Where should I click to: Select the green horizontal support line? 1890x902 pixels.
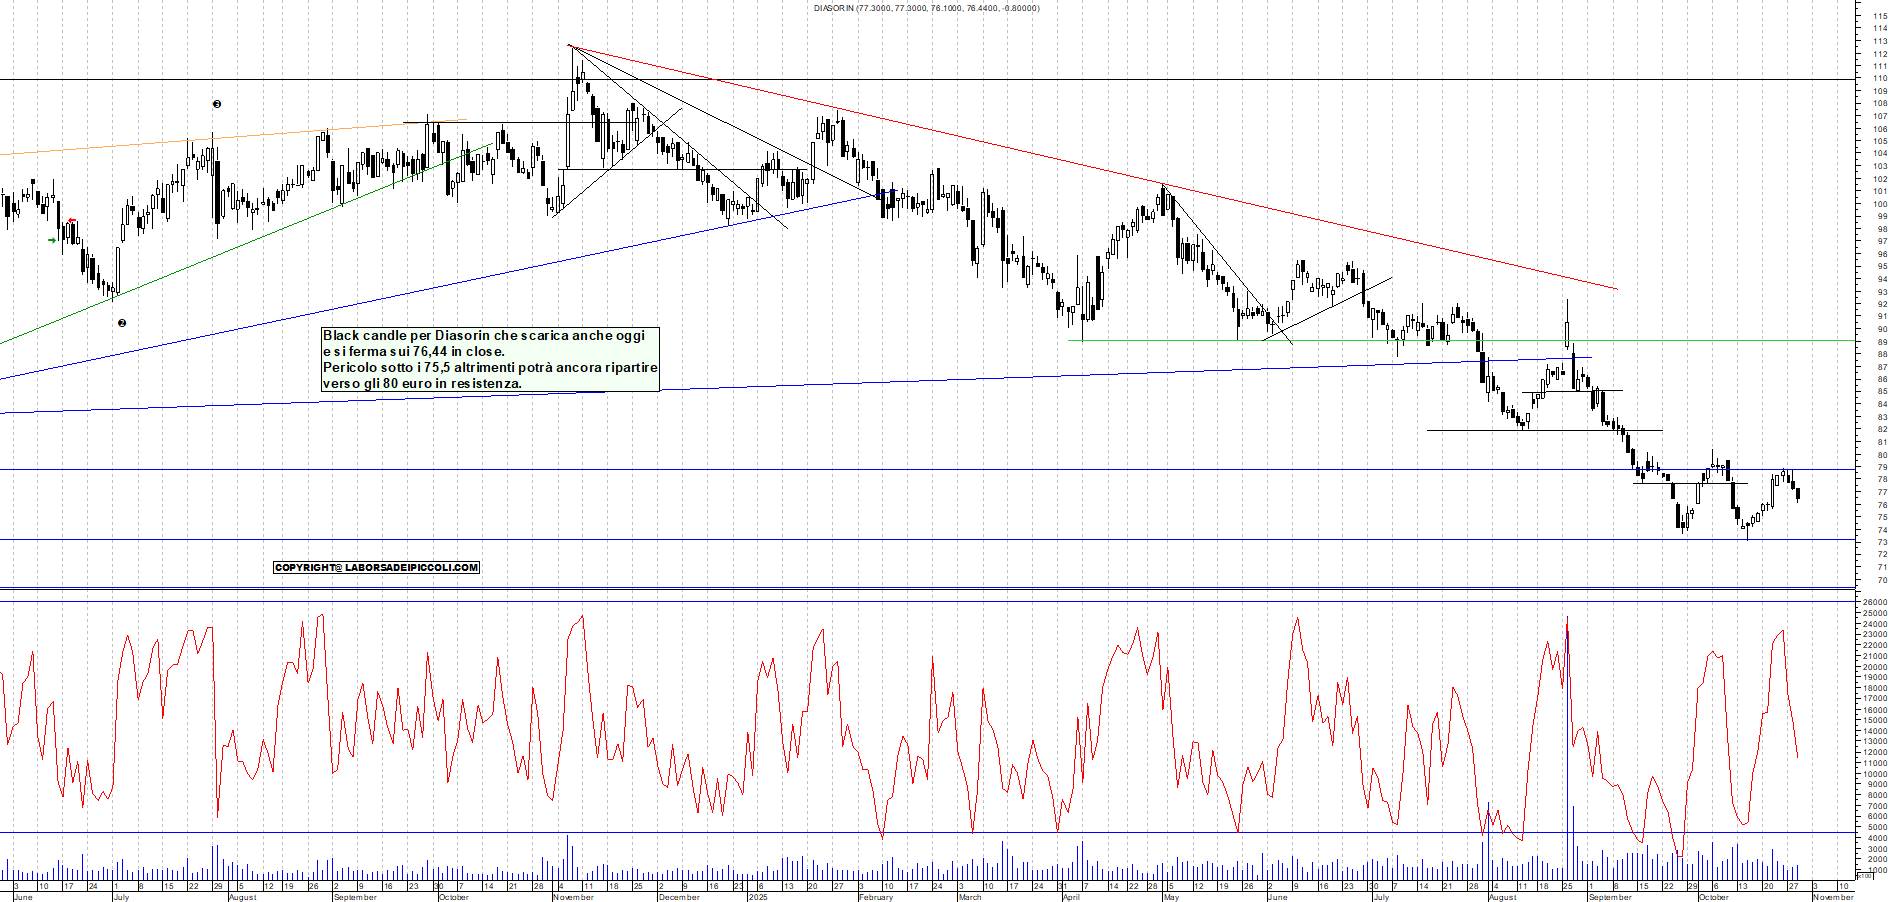click(1700, 341)
